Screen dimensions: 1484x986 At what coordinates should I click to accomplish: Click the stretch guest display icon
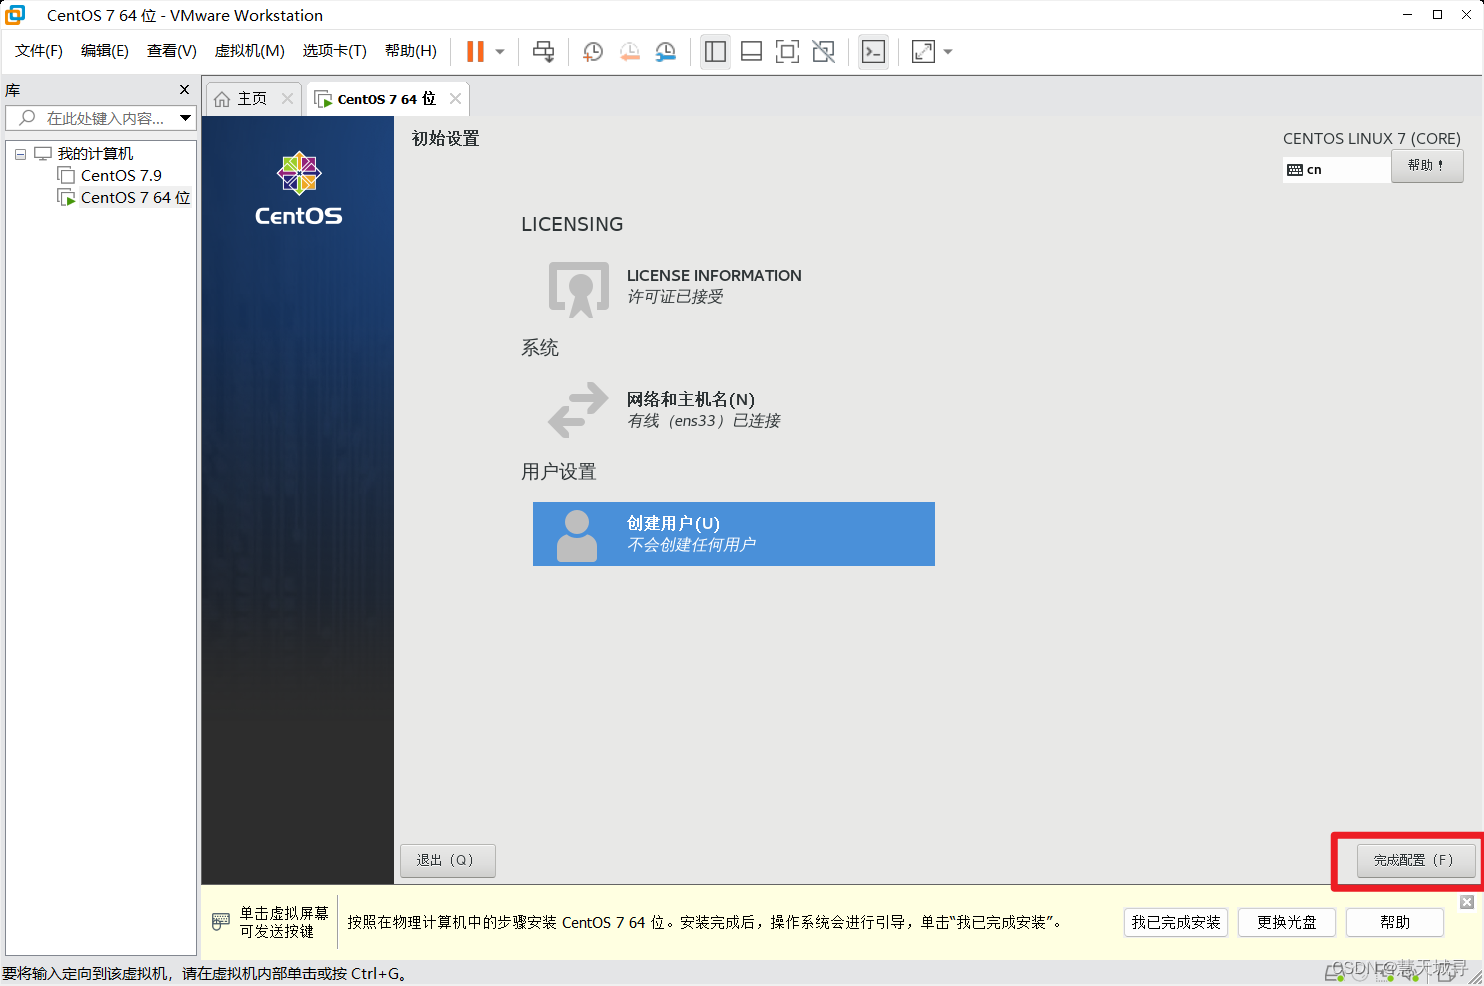pos(923,52)
